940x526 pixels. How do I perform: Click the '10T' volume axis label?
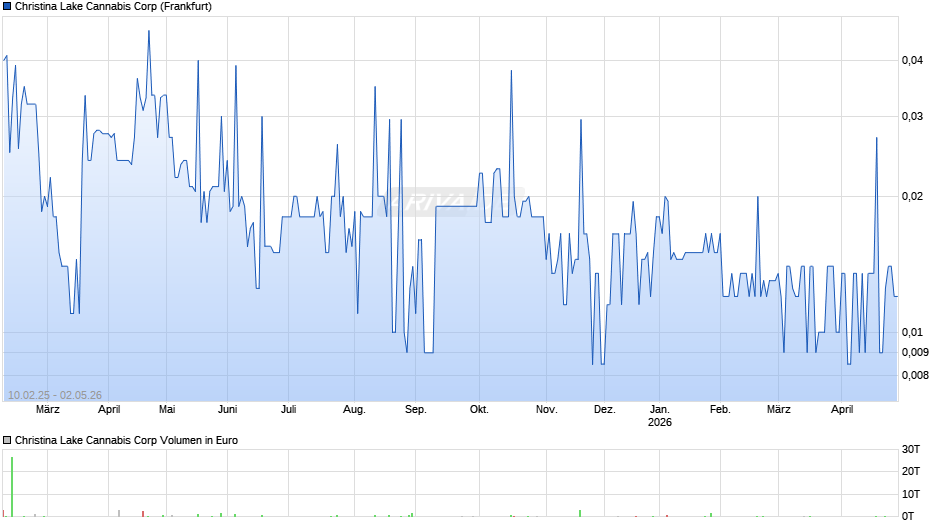(x=911, y=494)
